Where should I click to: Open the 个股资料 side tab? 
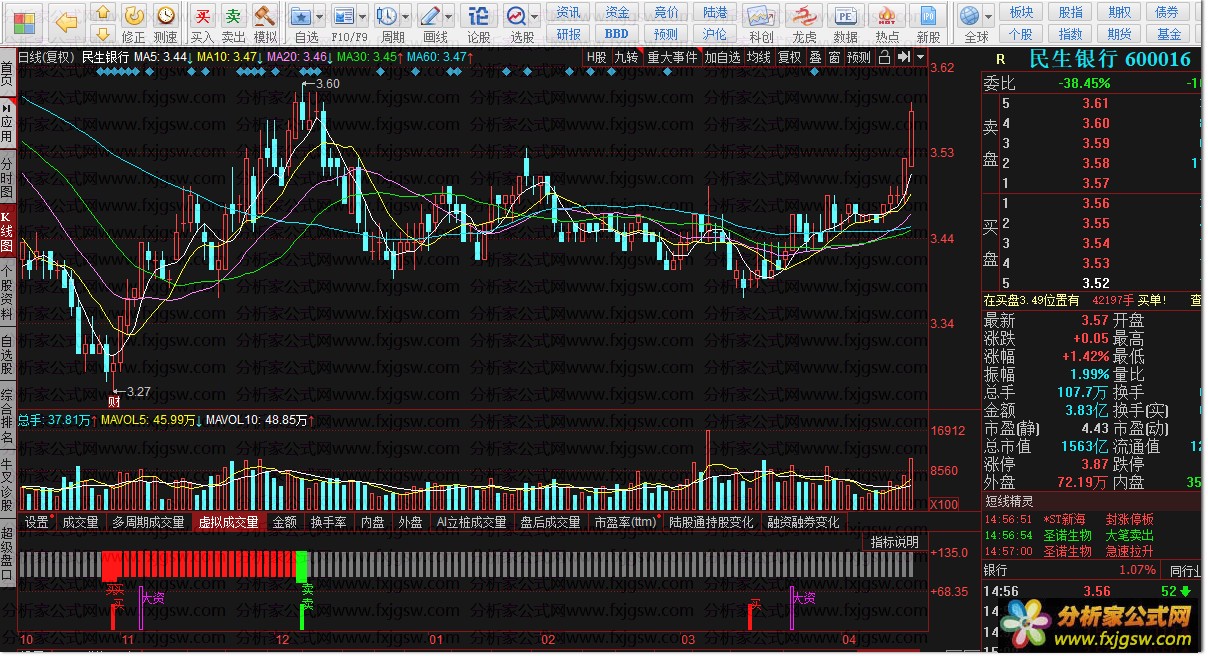pos(7,290)
